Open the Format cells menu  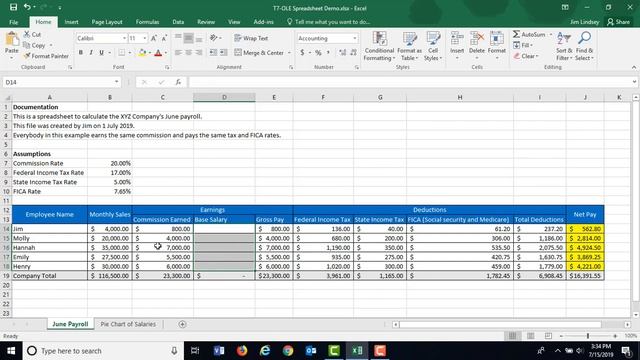[496, 45]
